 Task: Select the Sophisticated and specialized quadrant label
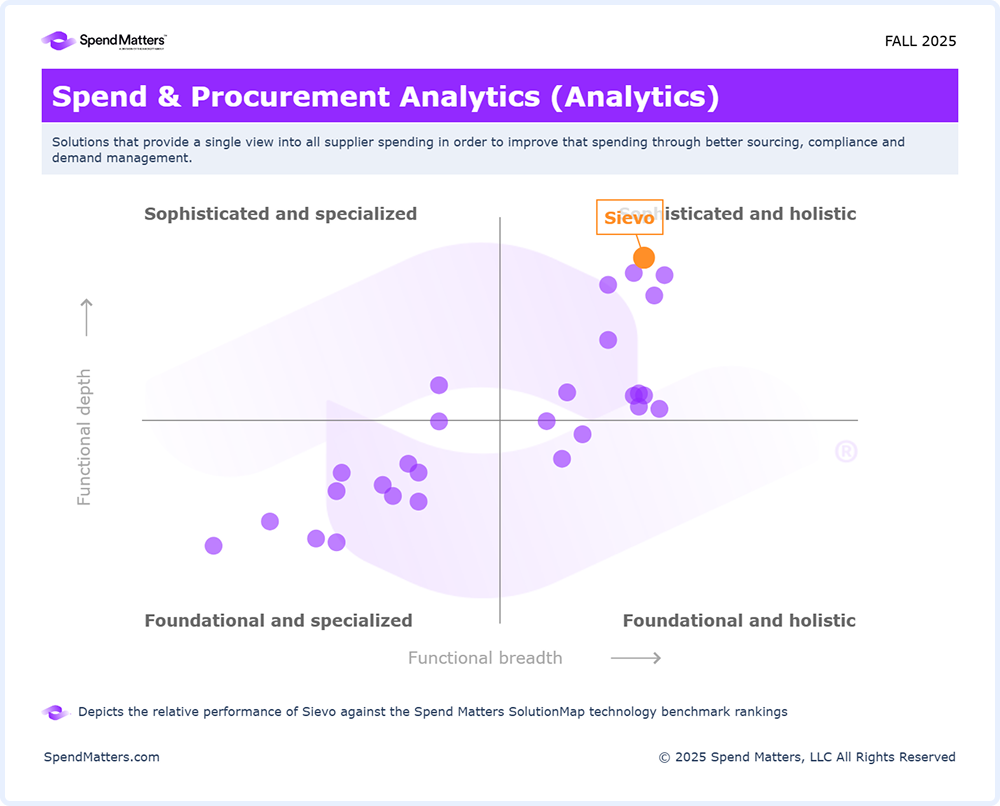pyautogui.click(x=280, y=214)
